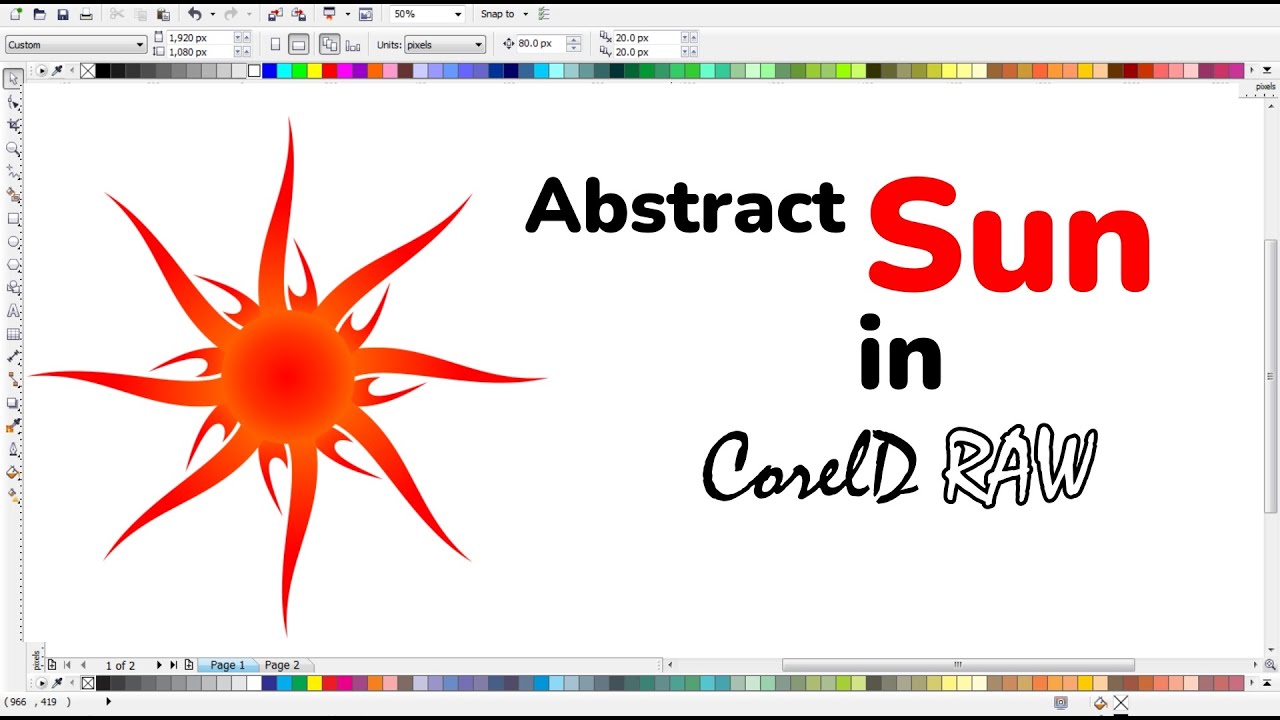
Task: Select the Smart Fill tool
Action: coord(13,194)
